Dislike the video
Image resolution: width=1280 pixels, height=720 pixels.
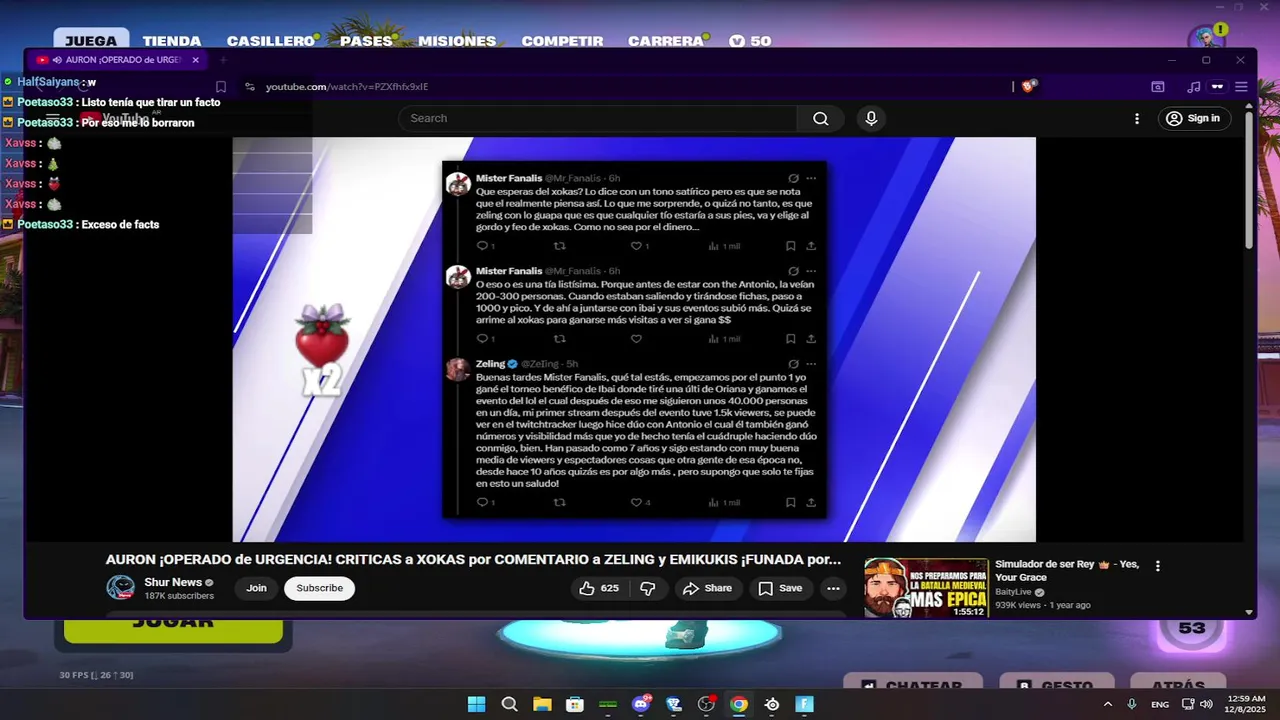tap(647, 588)
